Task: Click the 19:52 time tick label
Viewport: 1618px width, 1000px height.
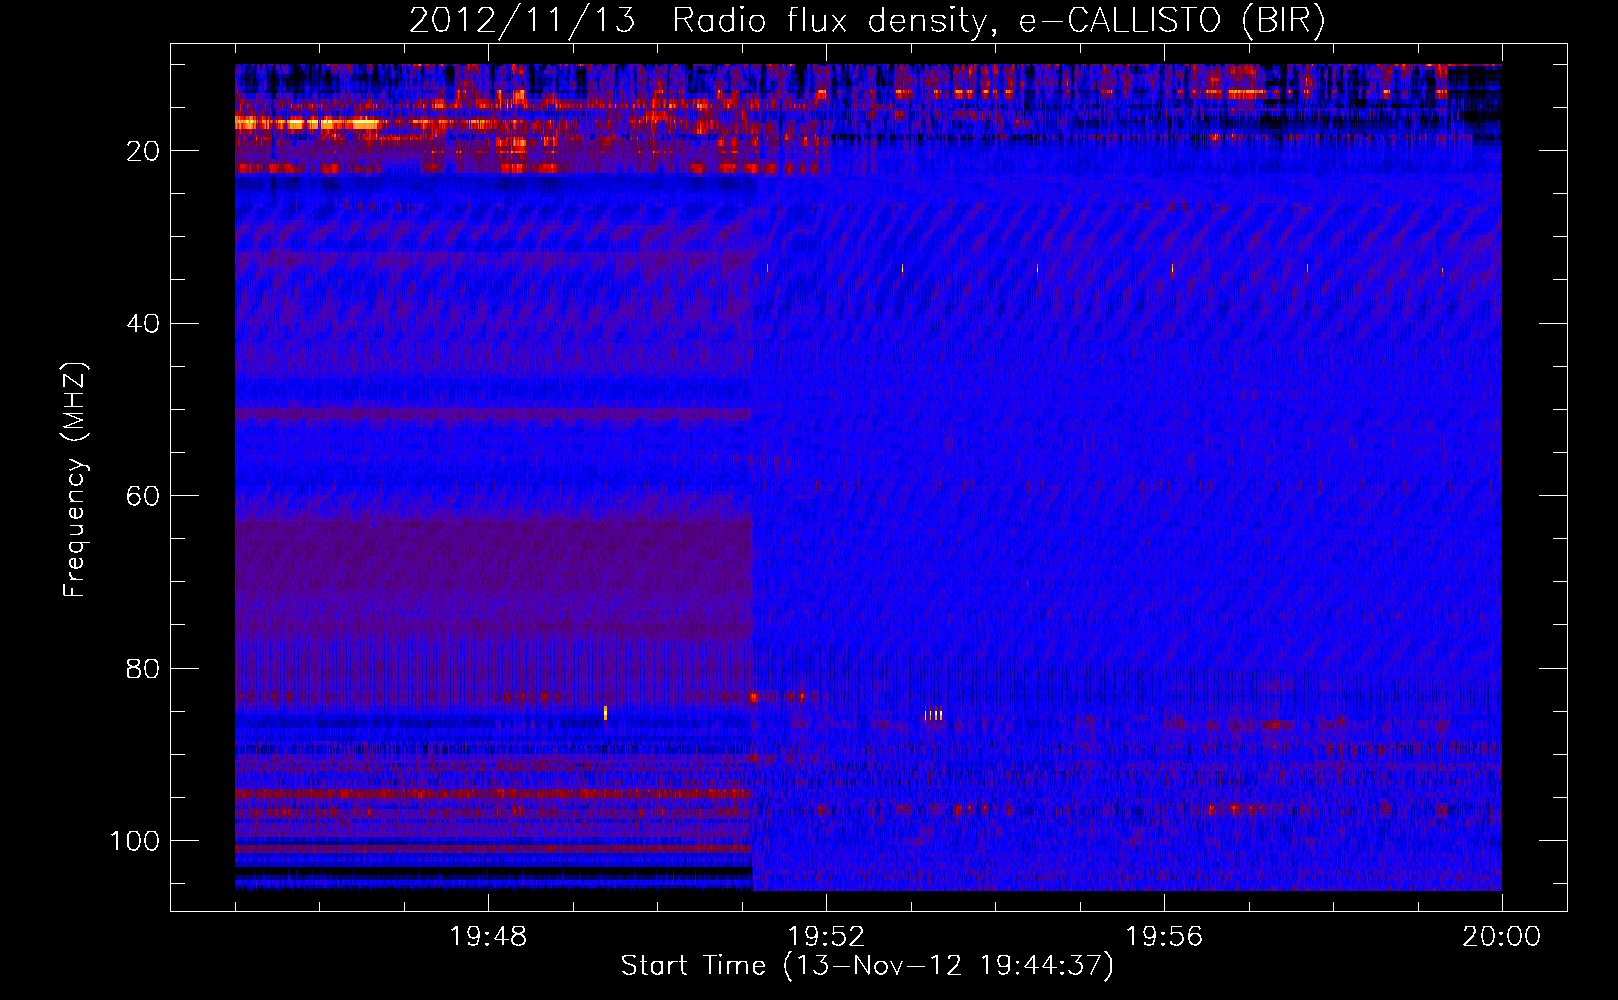Action: click(826, 937)
